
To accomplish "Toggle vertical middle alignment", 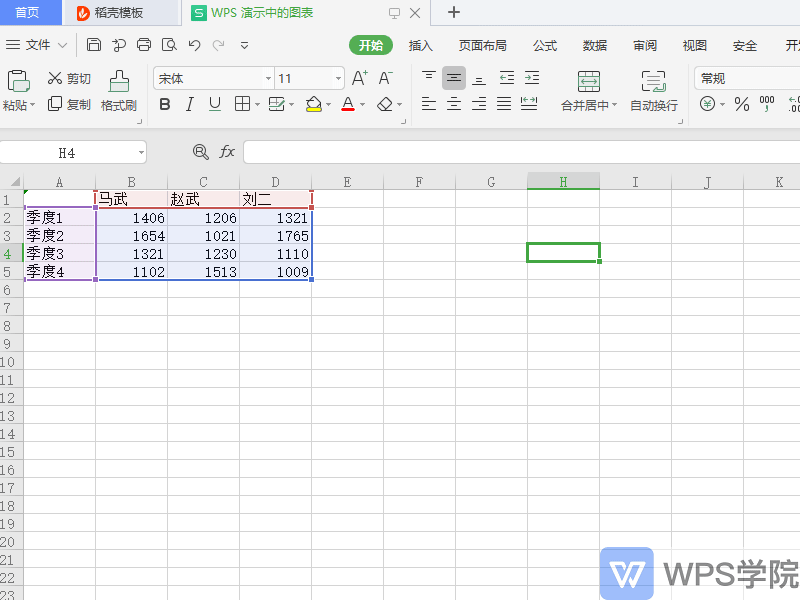I will pos(454,78).
